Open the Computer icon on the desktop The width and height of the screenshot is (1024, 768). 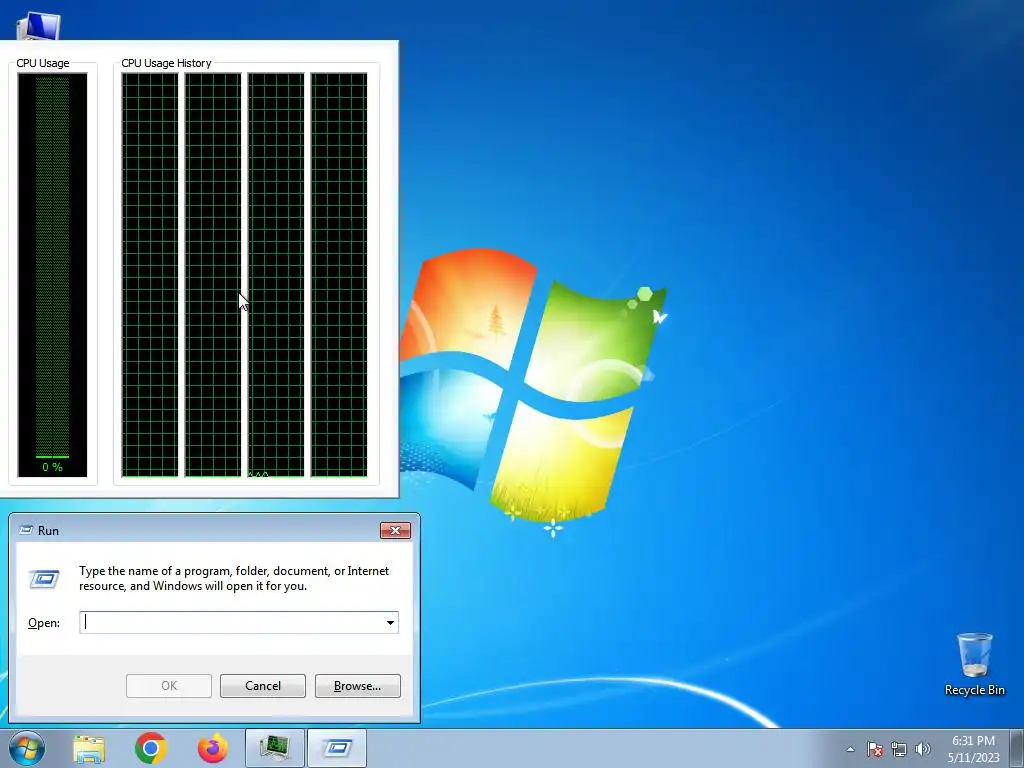pyautogui.click(x=38, y=26)
